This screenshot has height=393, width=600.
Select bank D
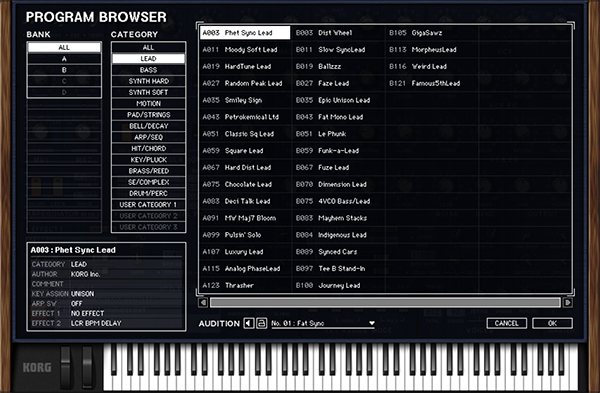pos(64,92)
